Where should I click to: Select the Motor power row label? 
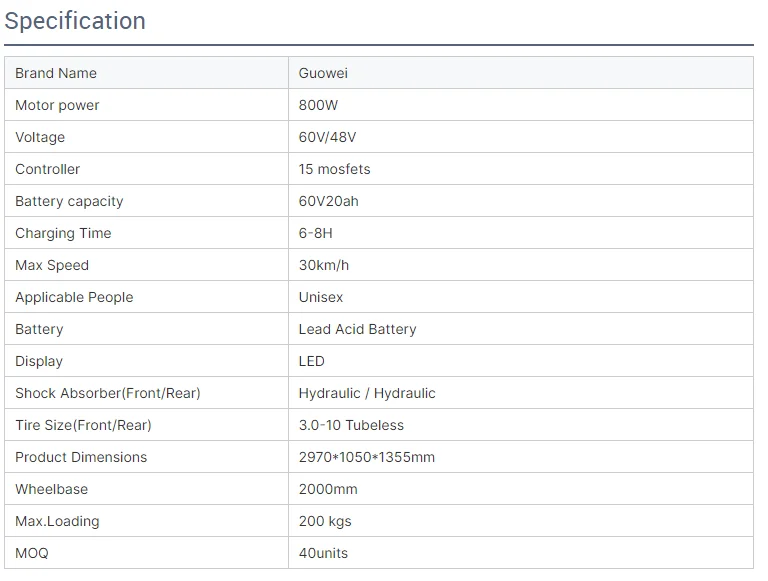(x=57, y=105)
